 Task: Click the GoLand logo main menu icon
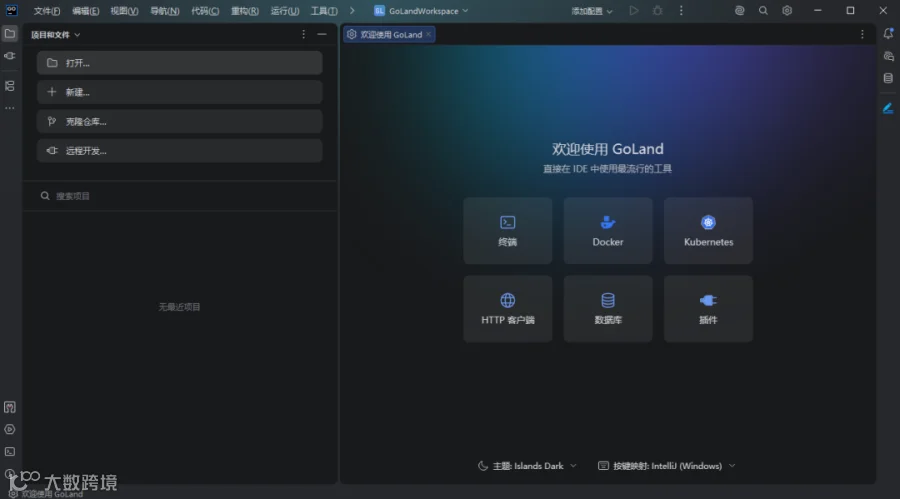click(x=11, y=10)
